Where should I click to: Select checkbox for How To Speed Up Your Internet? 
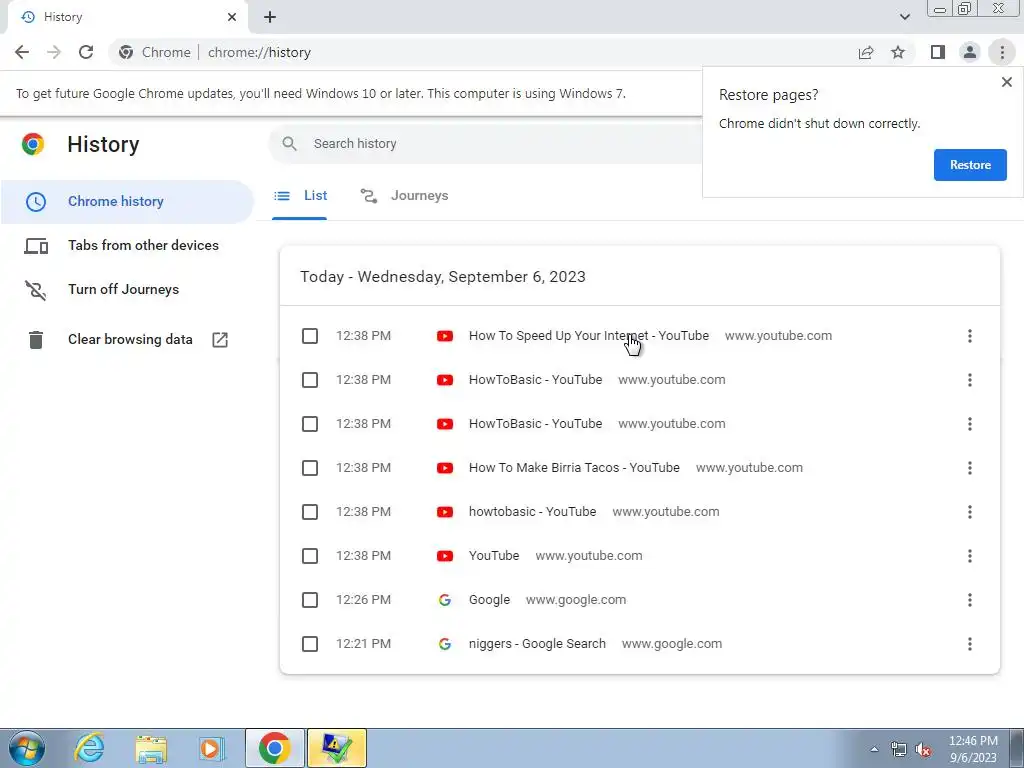pyautogui.click(x=310, y=336)
